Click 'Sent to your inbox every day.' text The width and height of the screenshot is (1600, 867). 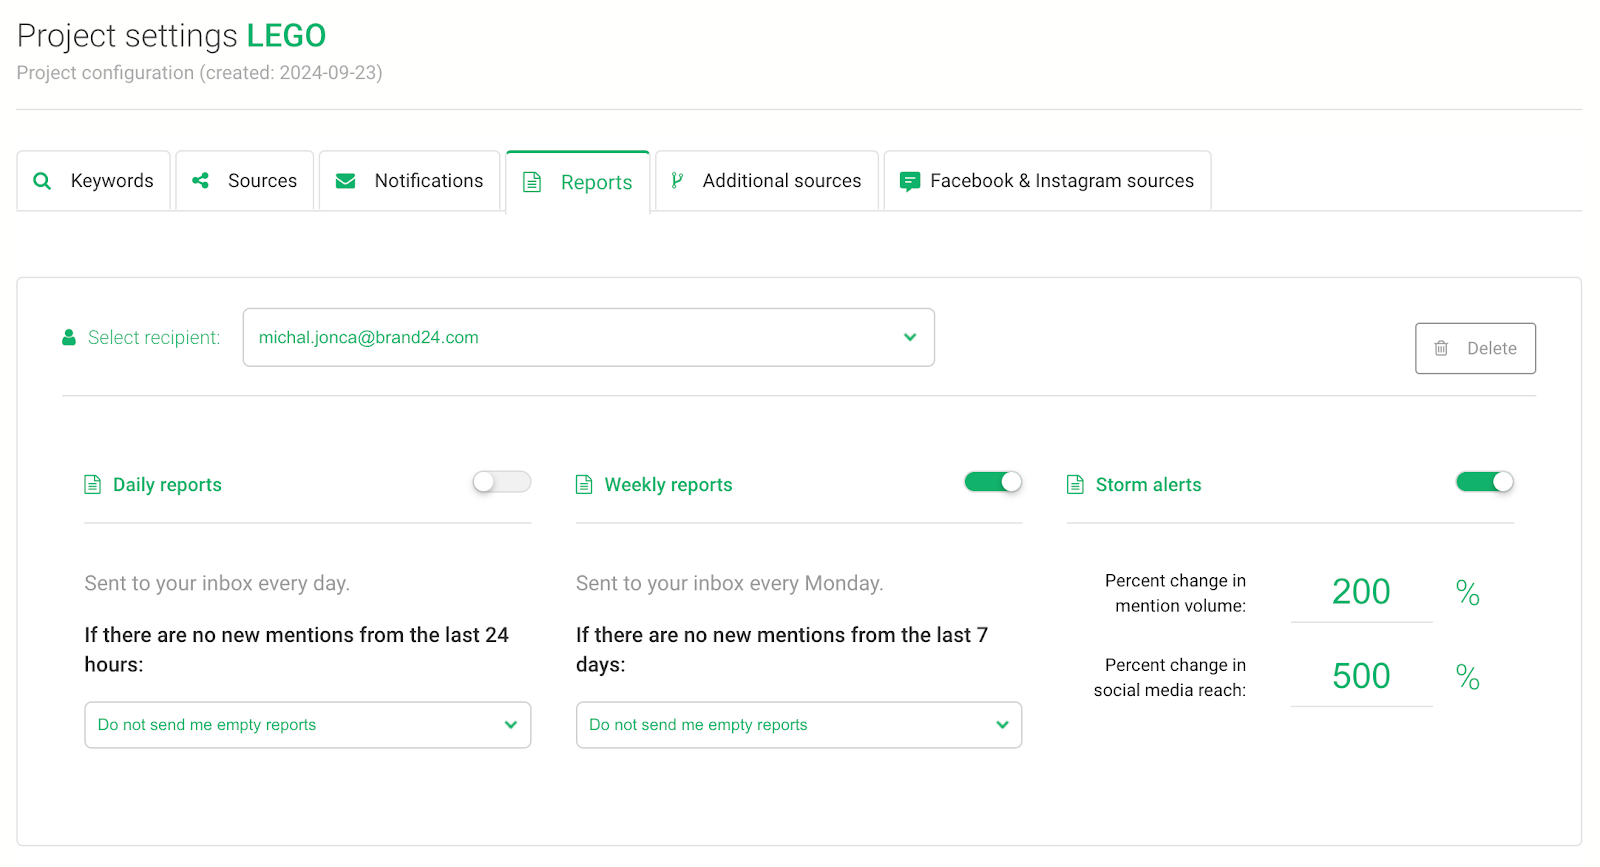[x=217, y=584]
